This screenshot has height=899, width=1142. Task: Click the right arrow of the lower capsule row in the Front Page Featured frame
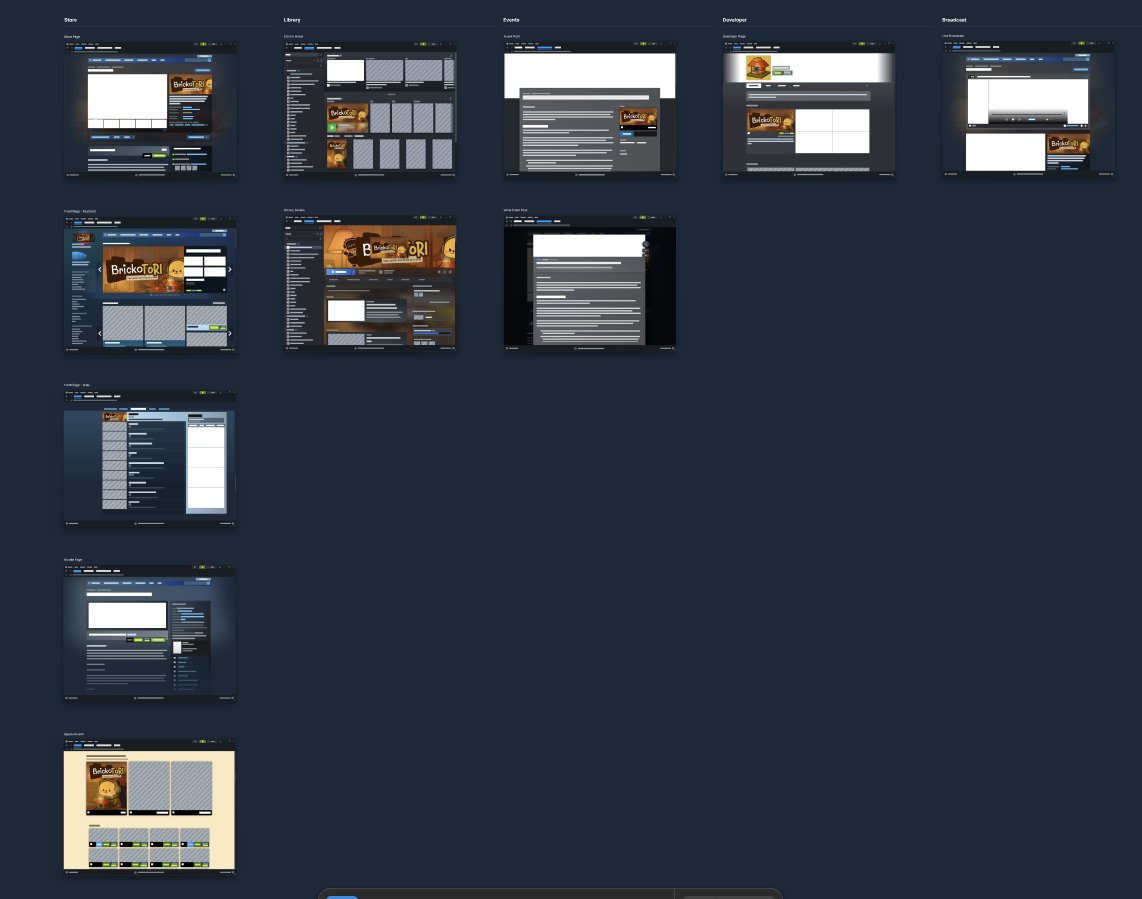(x=230, y=333)
